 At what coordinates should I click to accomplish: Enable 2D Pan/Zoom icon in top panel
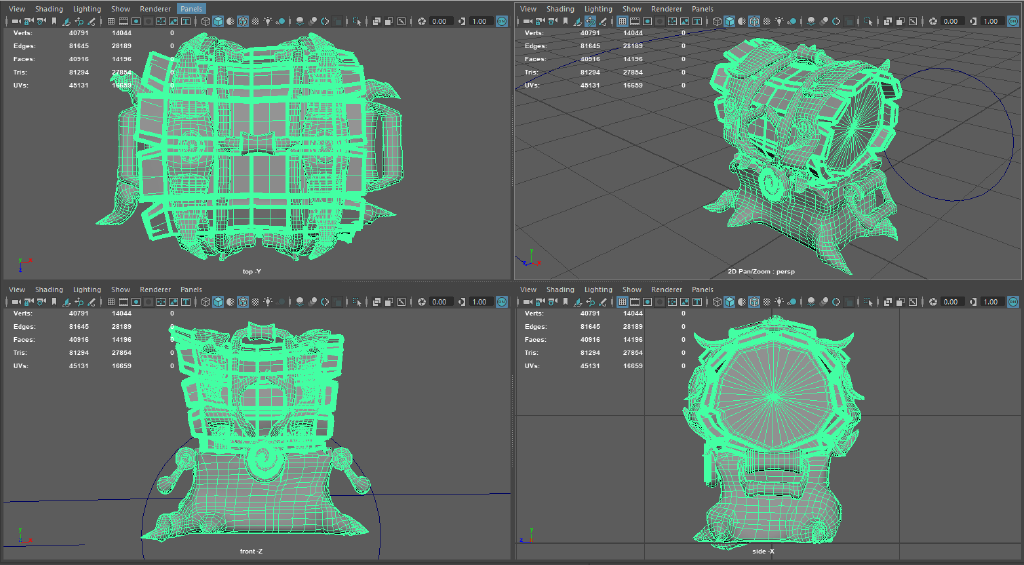(79, 21)
